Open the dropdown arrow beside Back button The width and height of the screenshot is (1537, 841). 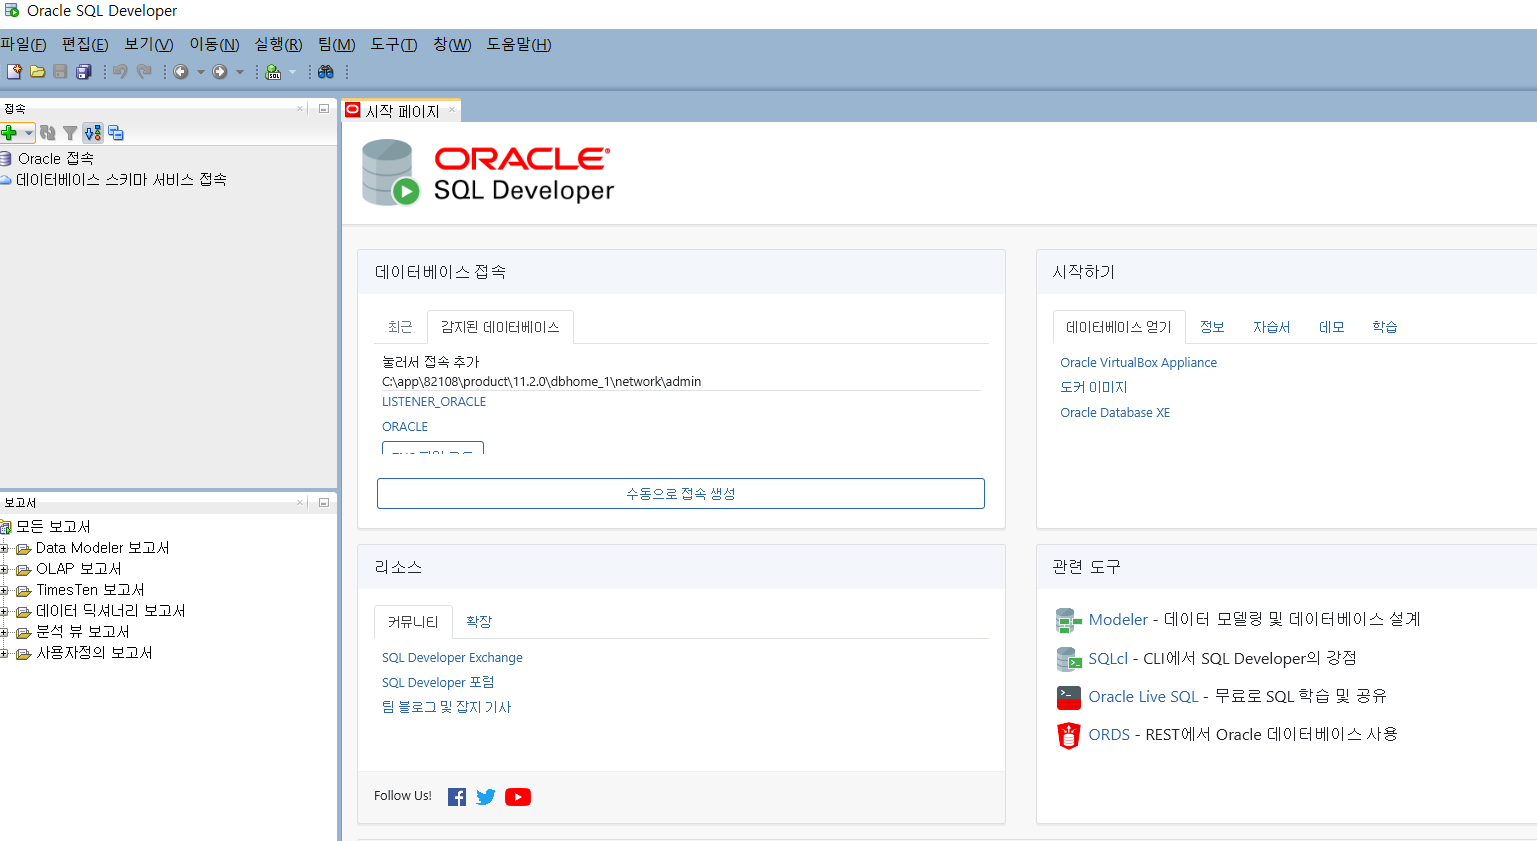[x=200, y=72]
